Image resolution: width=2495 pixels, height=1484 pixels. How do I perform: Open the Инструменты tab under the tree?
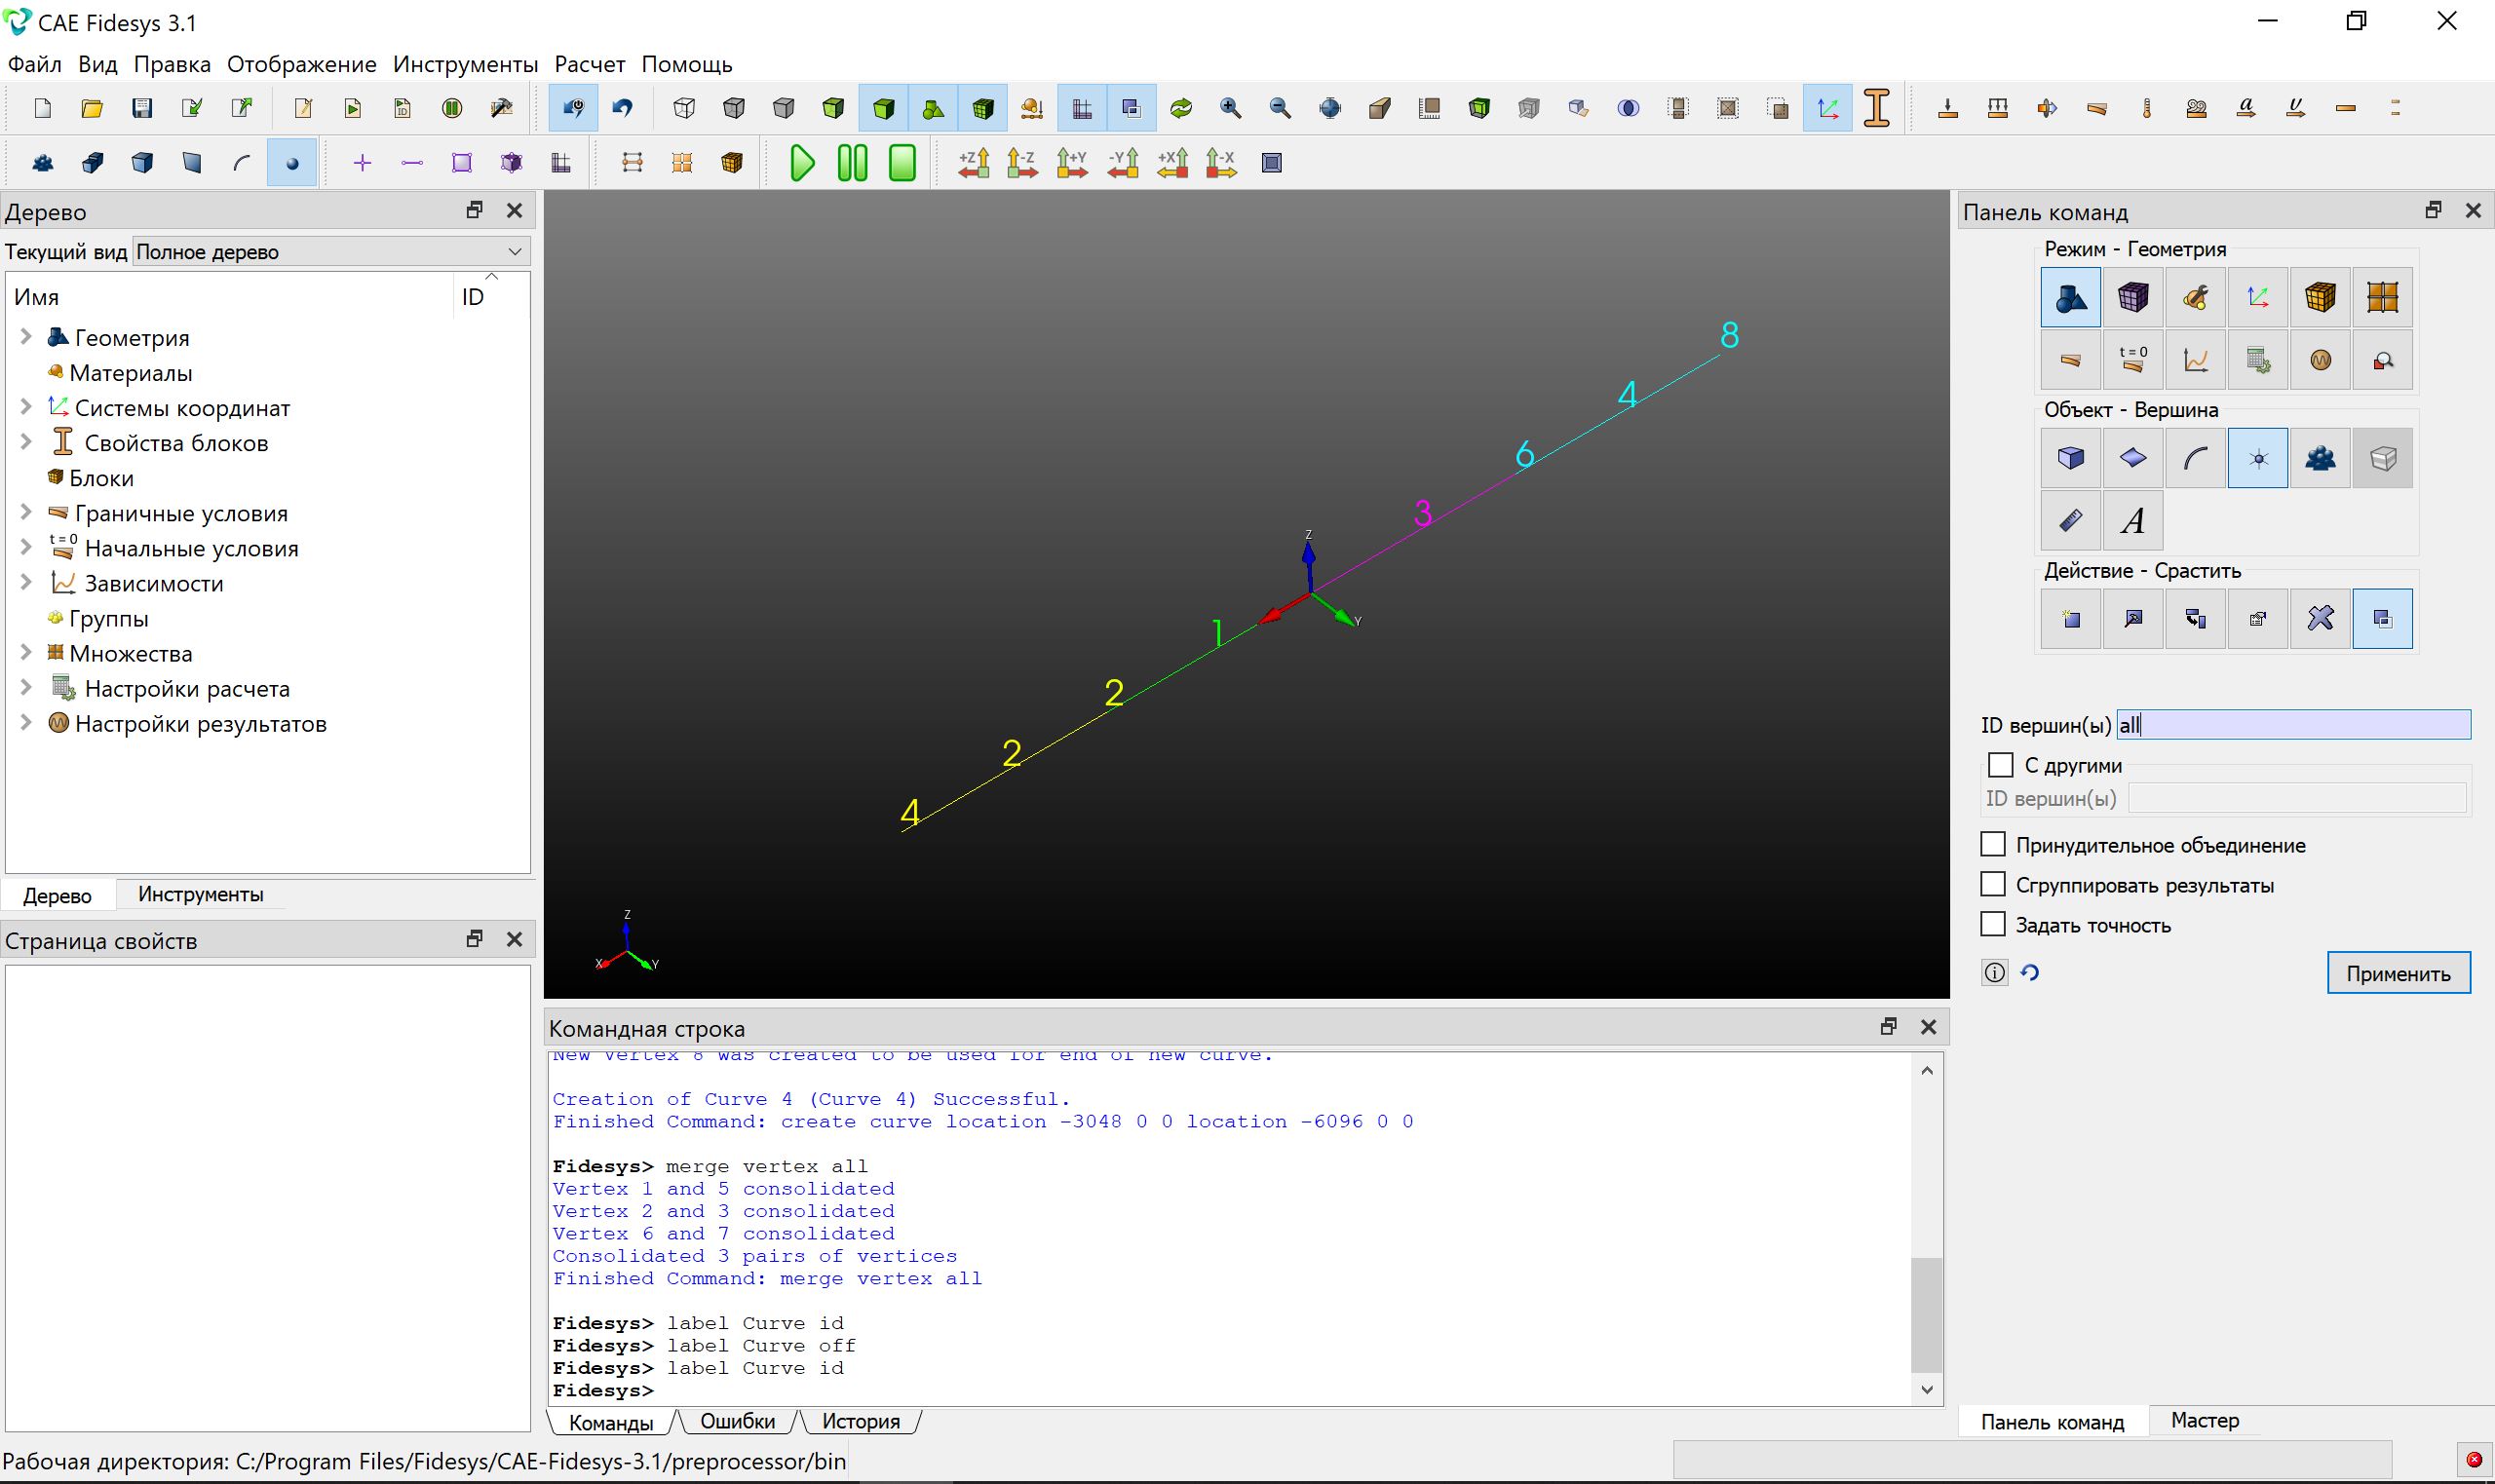tap(200, 894)
